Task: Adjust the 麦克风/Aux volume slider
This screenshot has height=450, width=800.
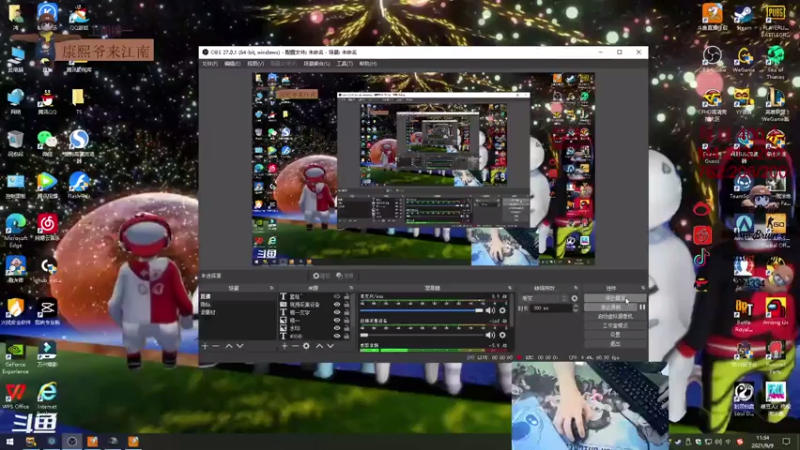Action: 421,310
